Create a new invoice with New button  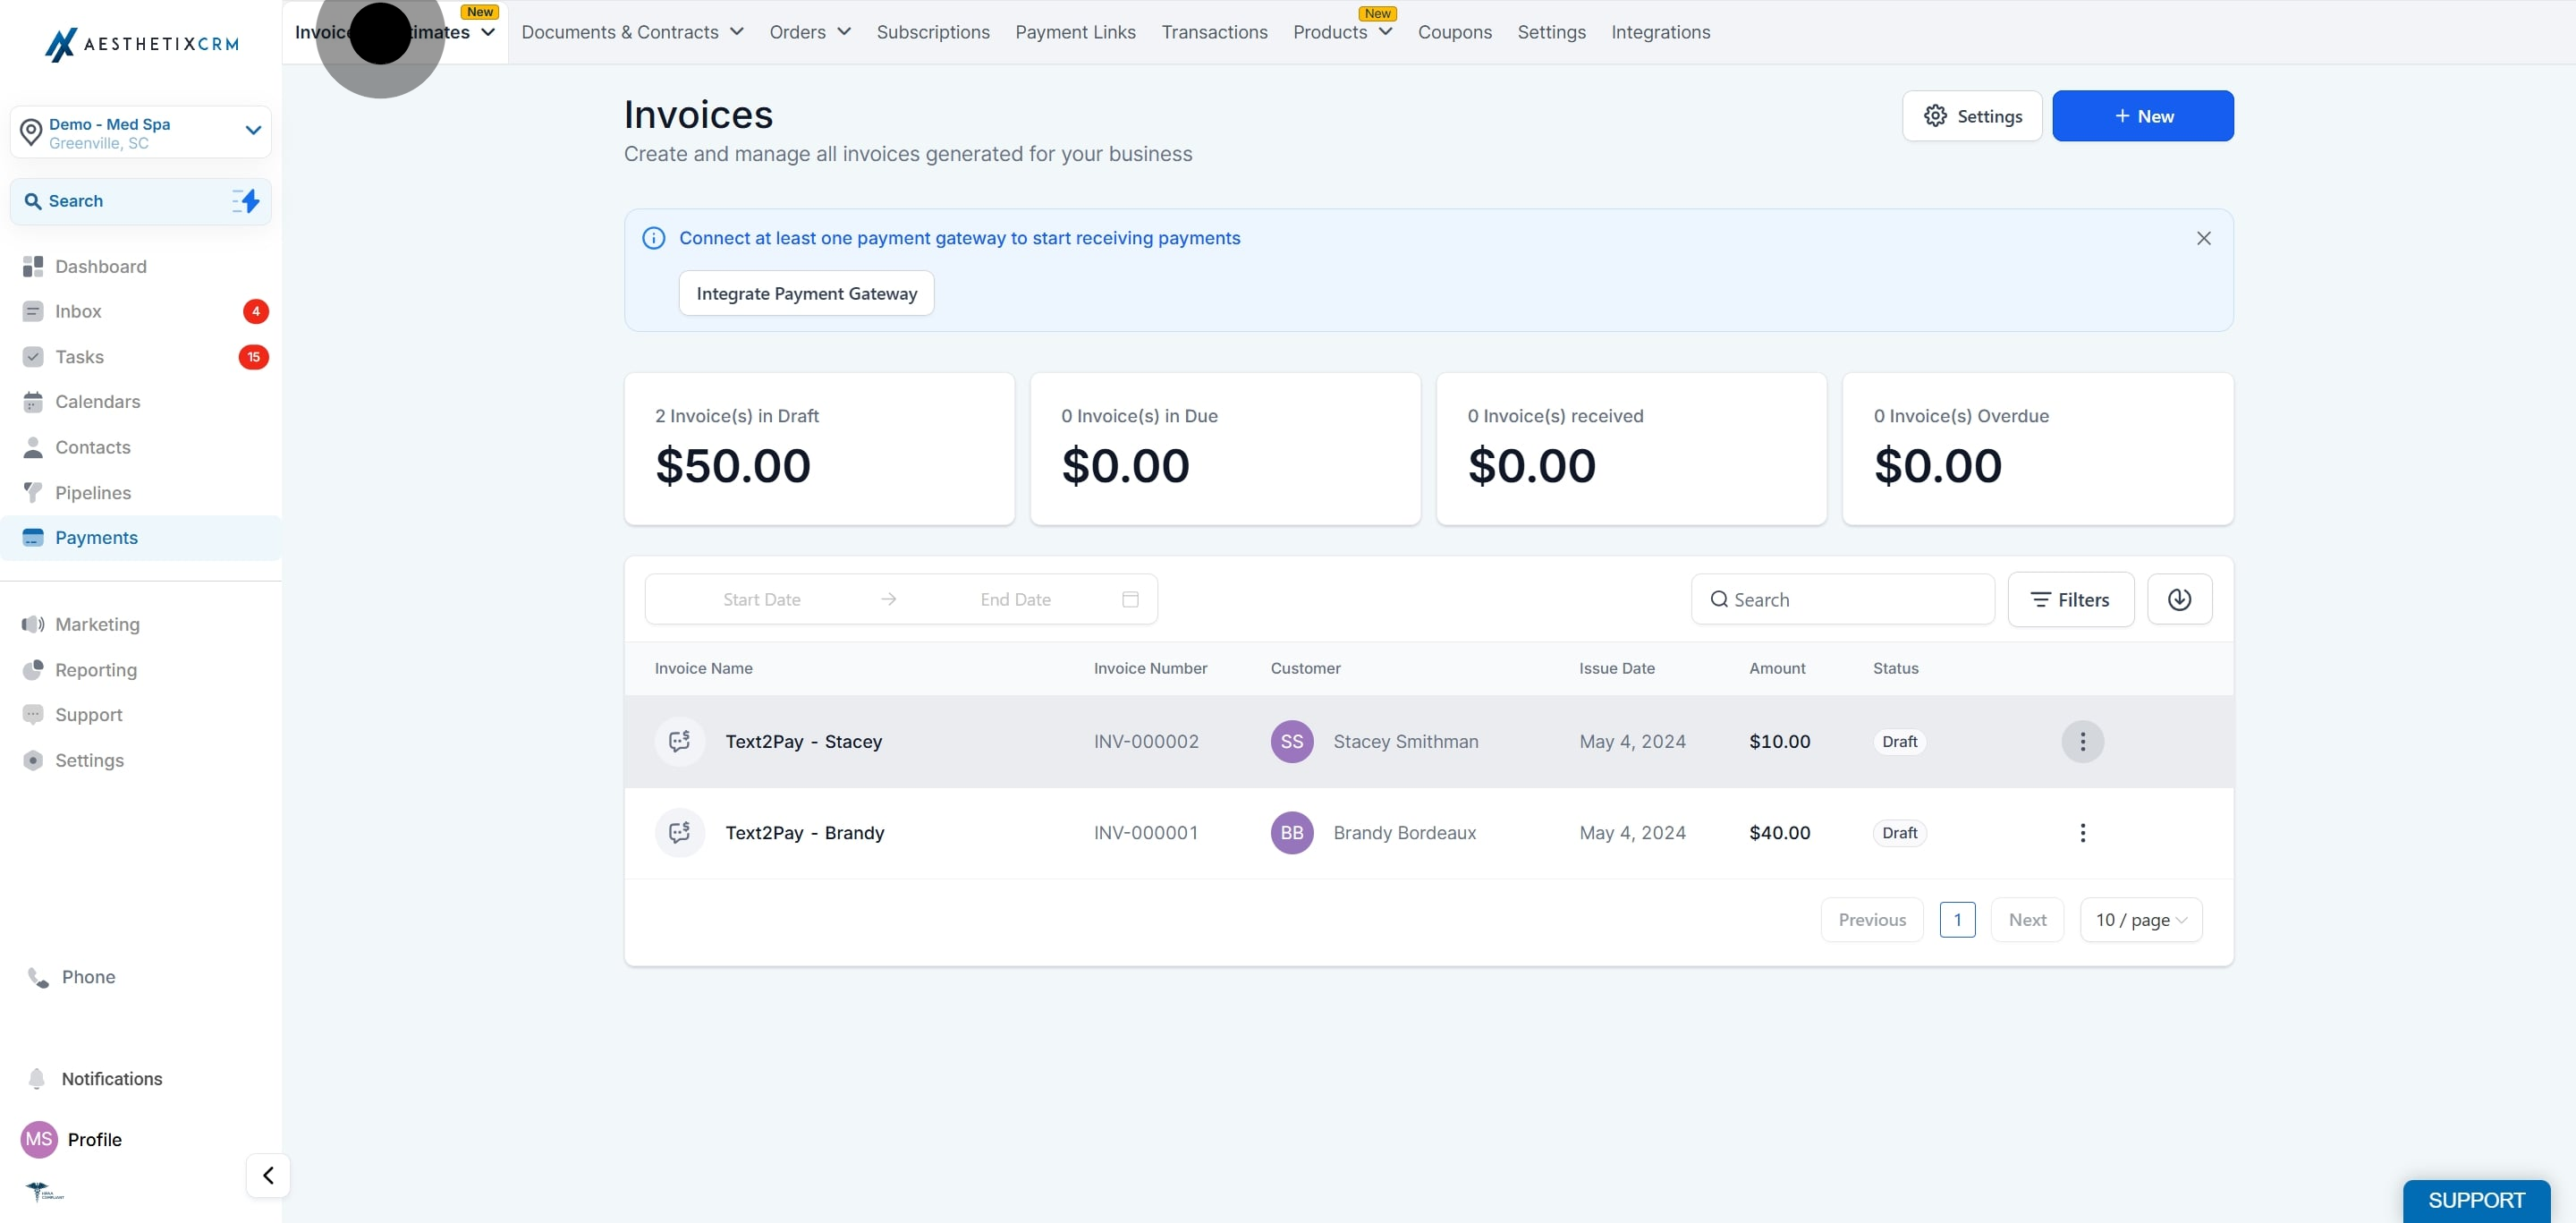(x=2142, y=116)
